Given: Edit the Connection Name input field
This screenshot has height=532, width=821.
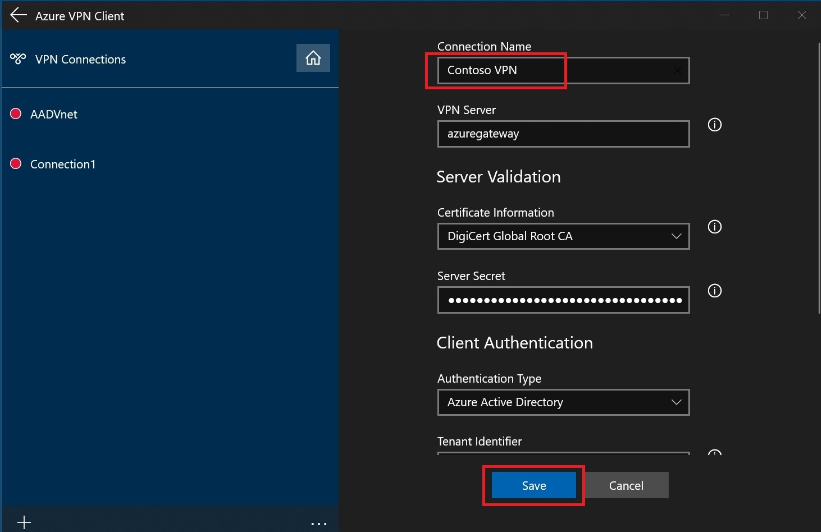Looking at the screenshot, I should [x=563, y=70].
